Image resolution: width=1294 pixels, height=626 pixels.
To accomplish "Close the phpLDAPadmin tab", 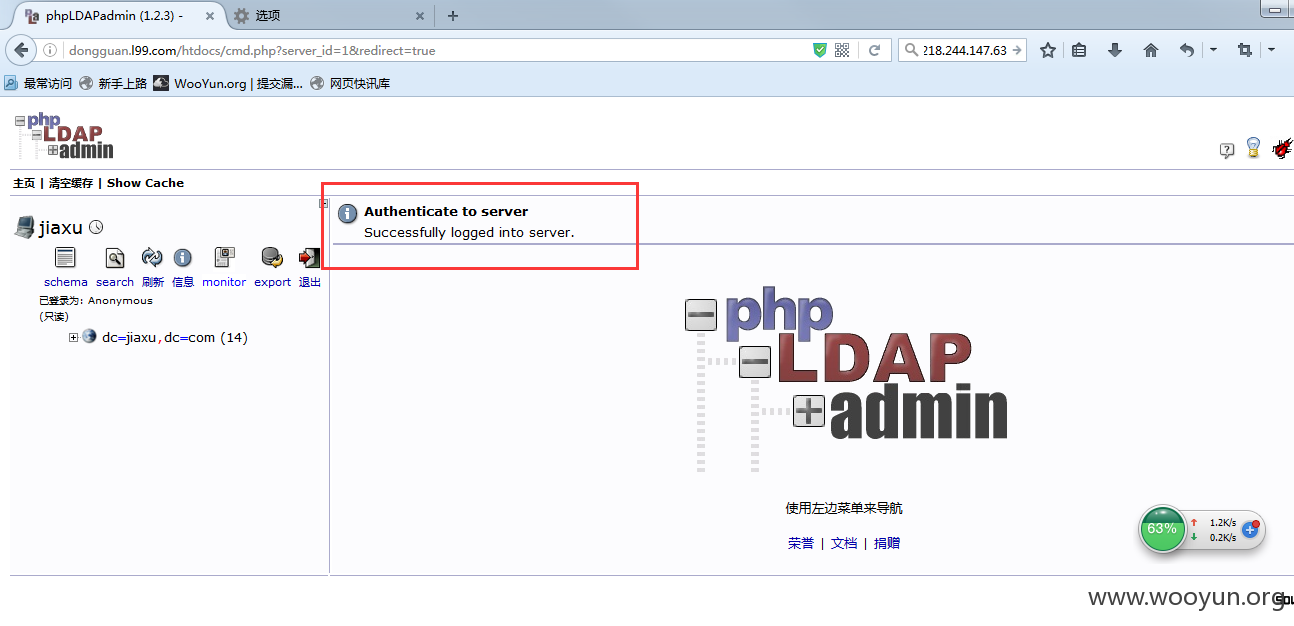I will [x=209, y=16].
